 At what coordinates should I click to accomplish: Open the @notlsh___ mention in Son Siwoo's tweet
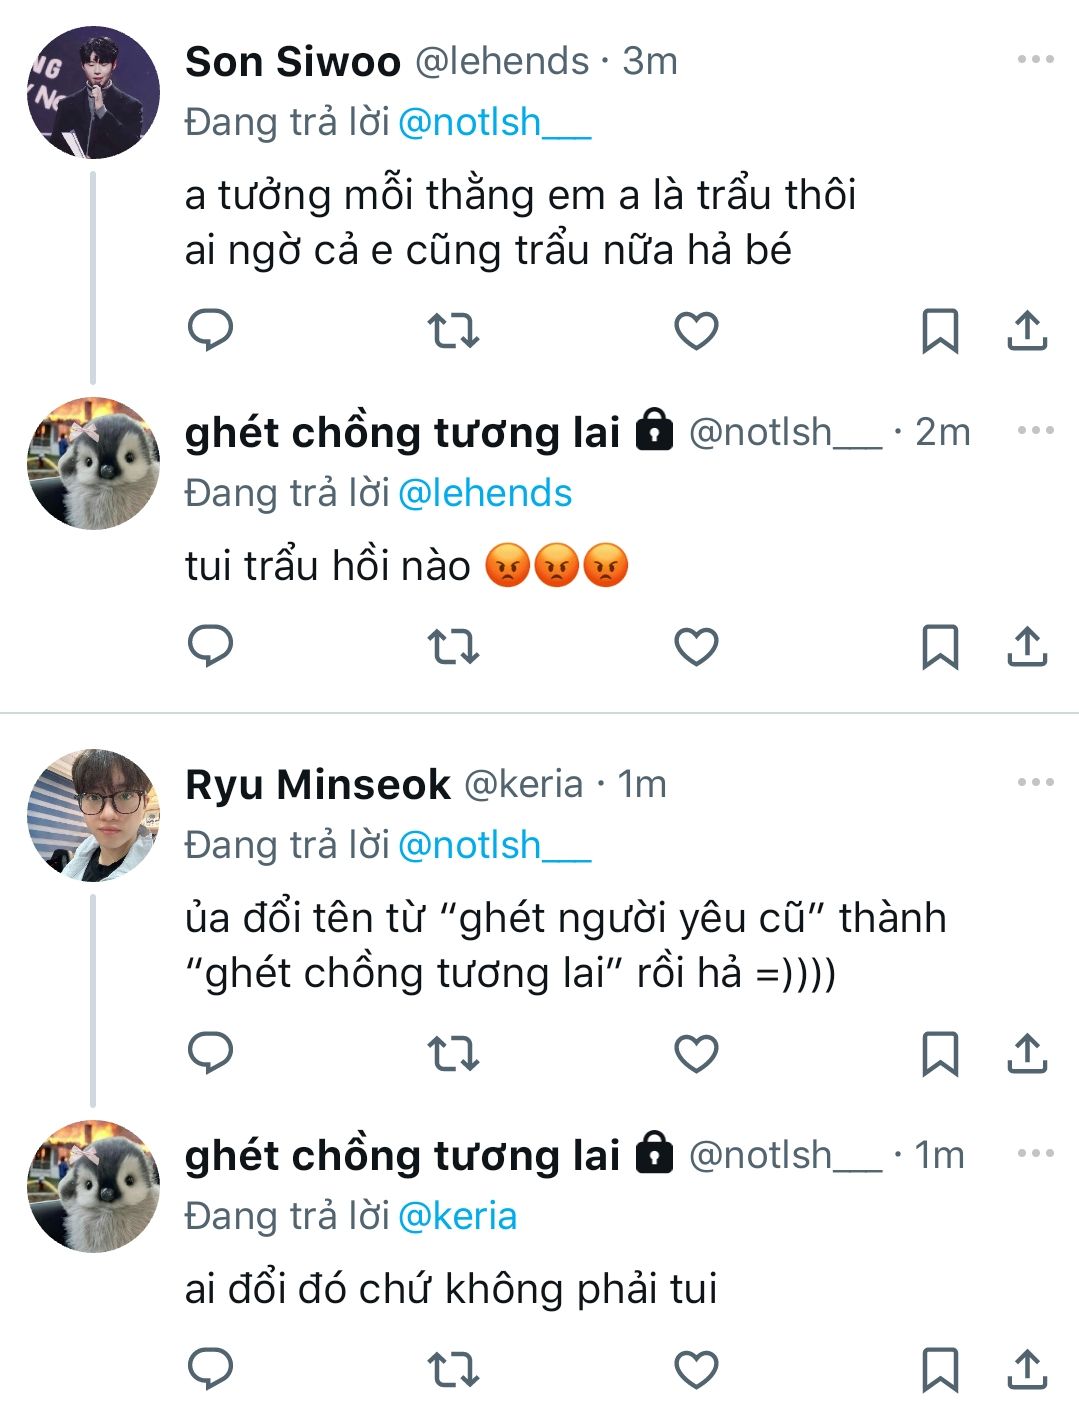point(494,123)
